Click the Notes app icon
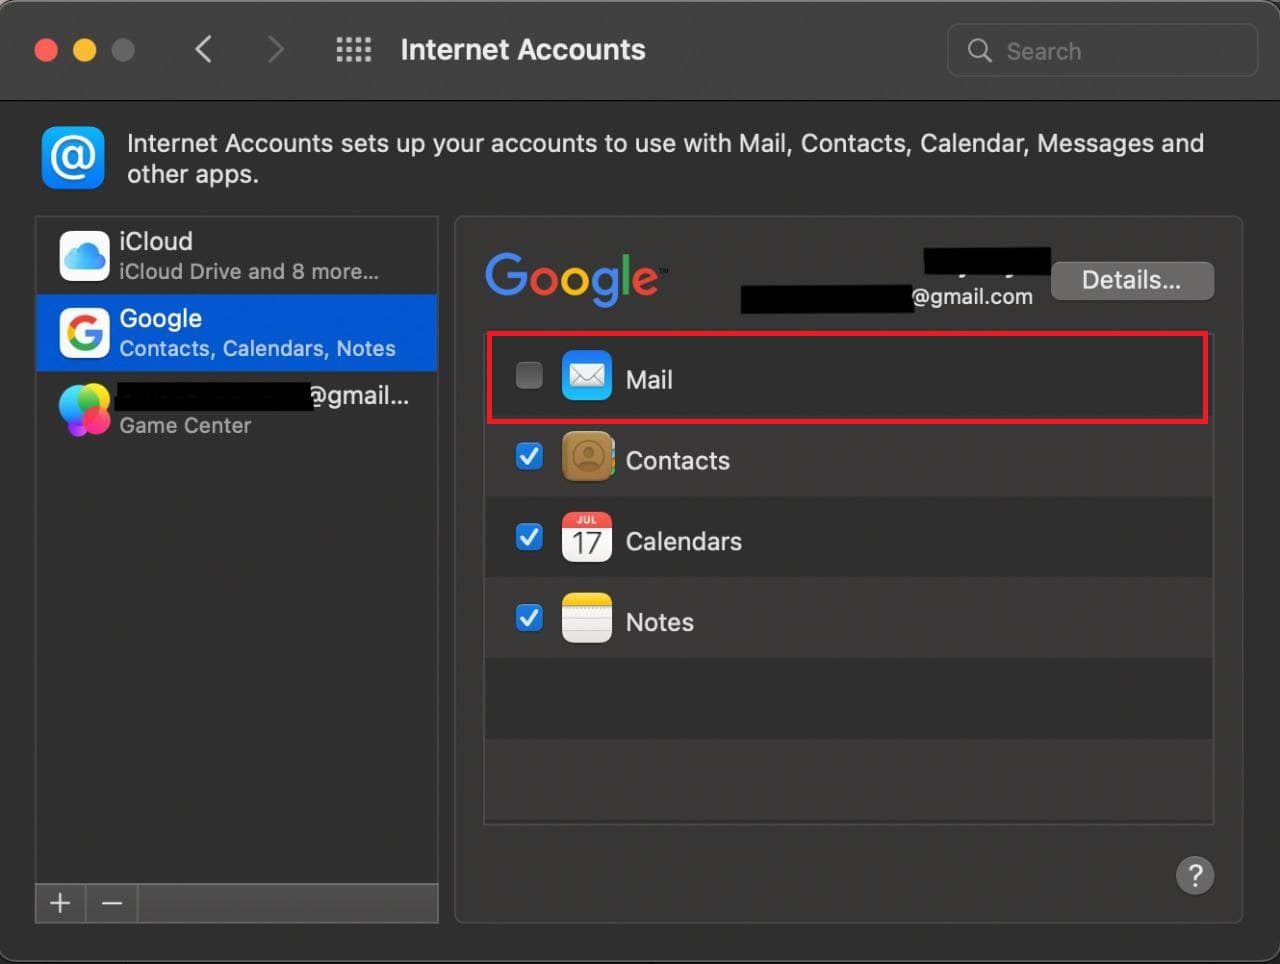This screenshot has width=1280, height=964. coord(587,618)
